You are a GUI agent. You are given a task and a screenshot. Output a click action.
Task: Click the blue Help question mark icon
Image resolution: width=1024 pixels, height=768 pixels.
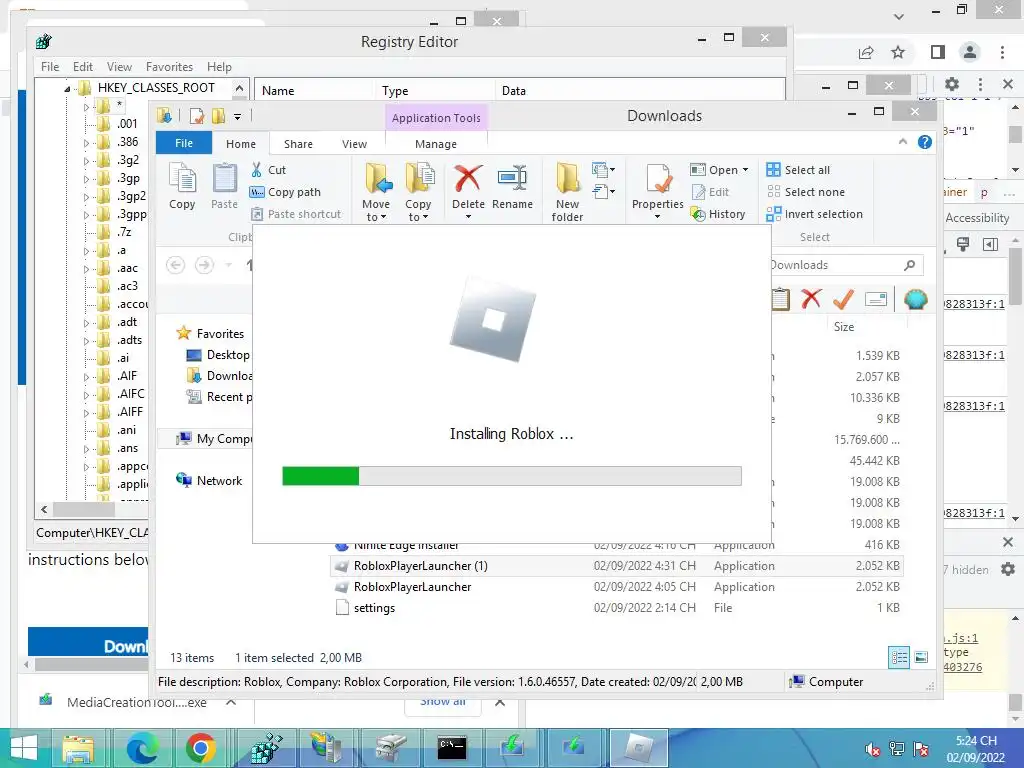click(x=925, y=142)
